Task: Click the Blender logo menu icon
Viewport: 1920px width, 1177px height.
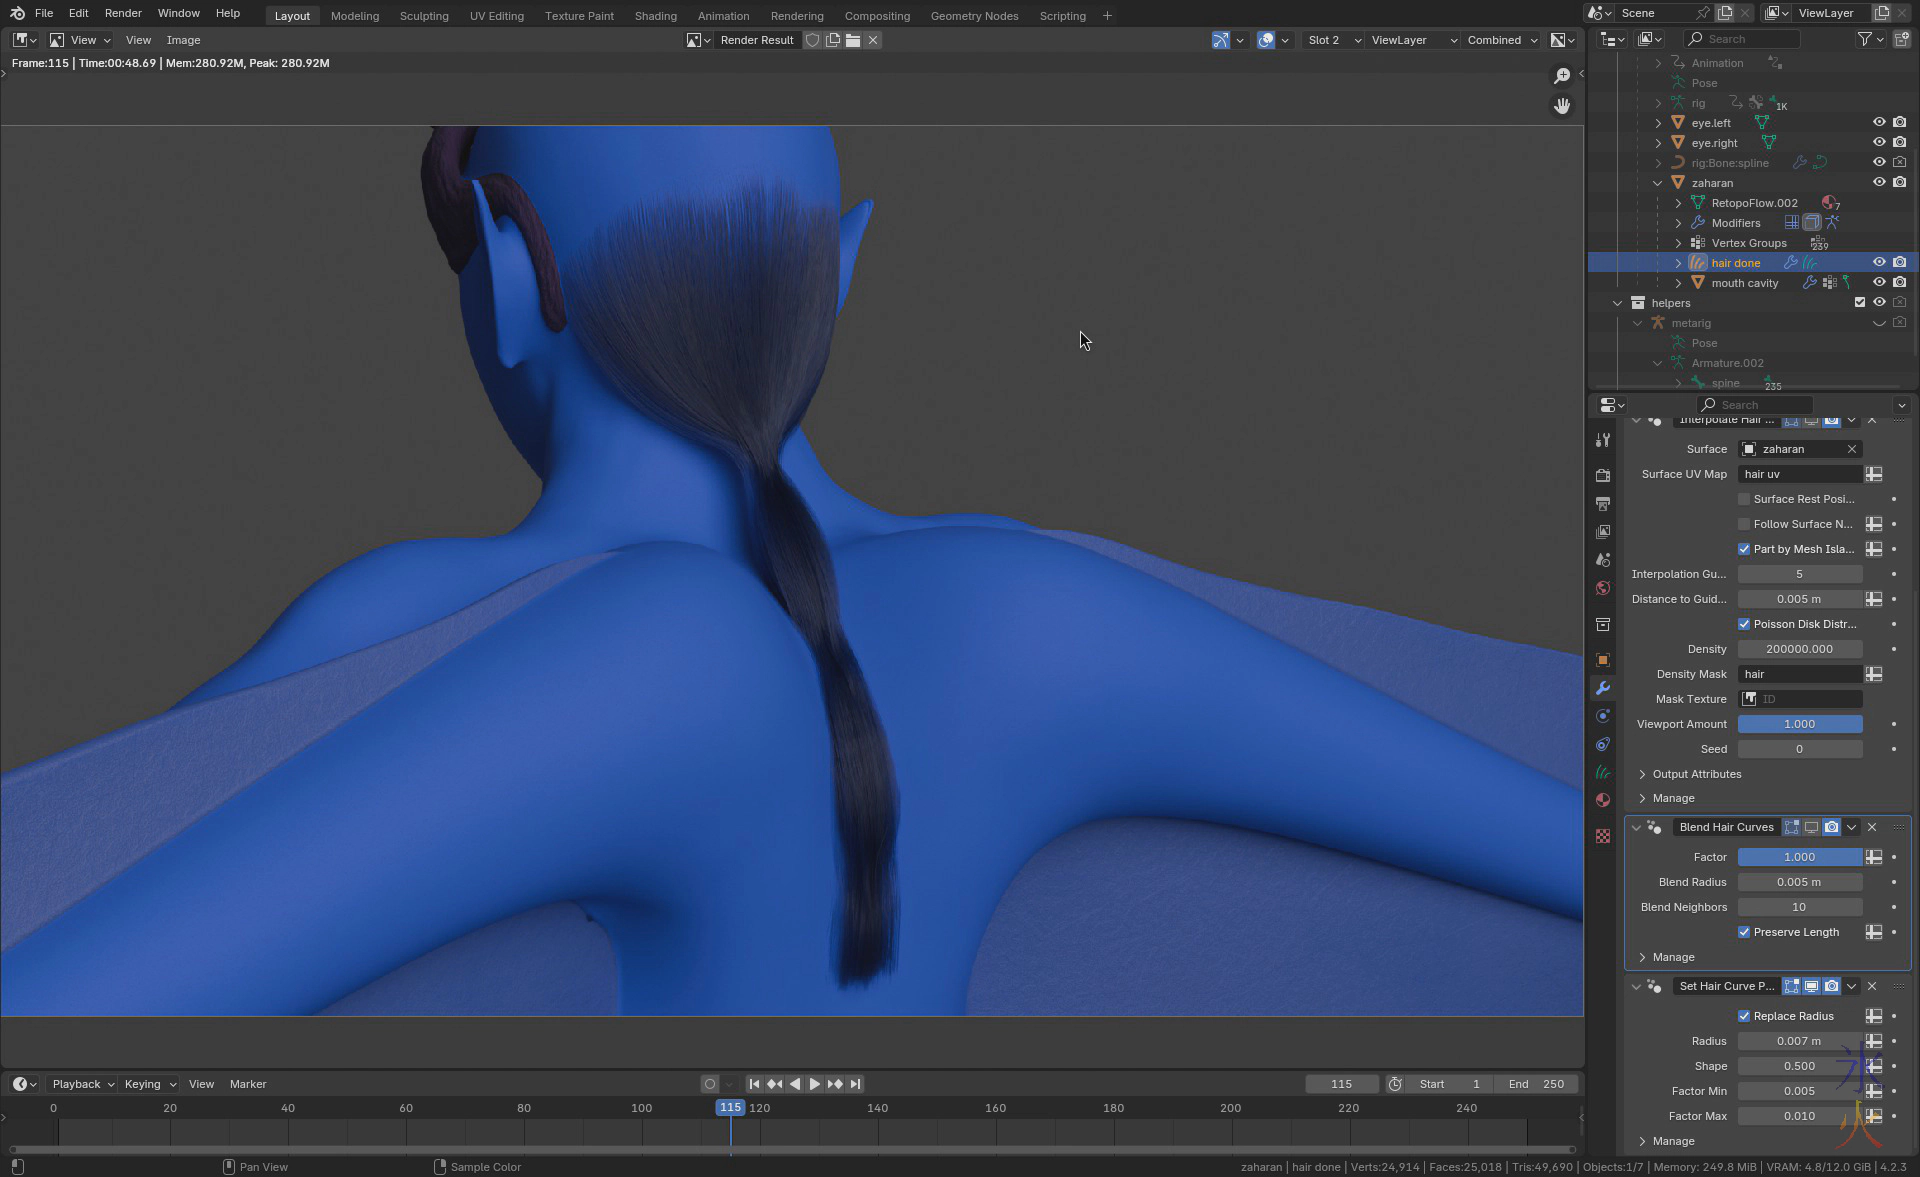Action: coord(17,13)
